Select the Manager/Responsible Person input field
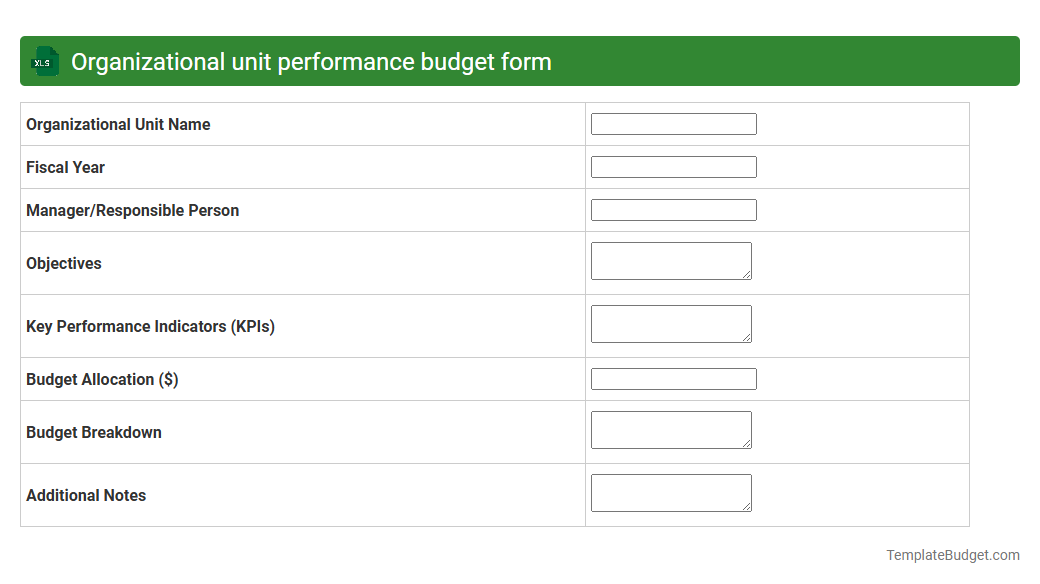The height and width of the screenshot is (584, 1040). 673,209
